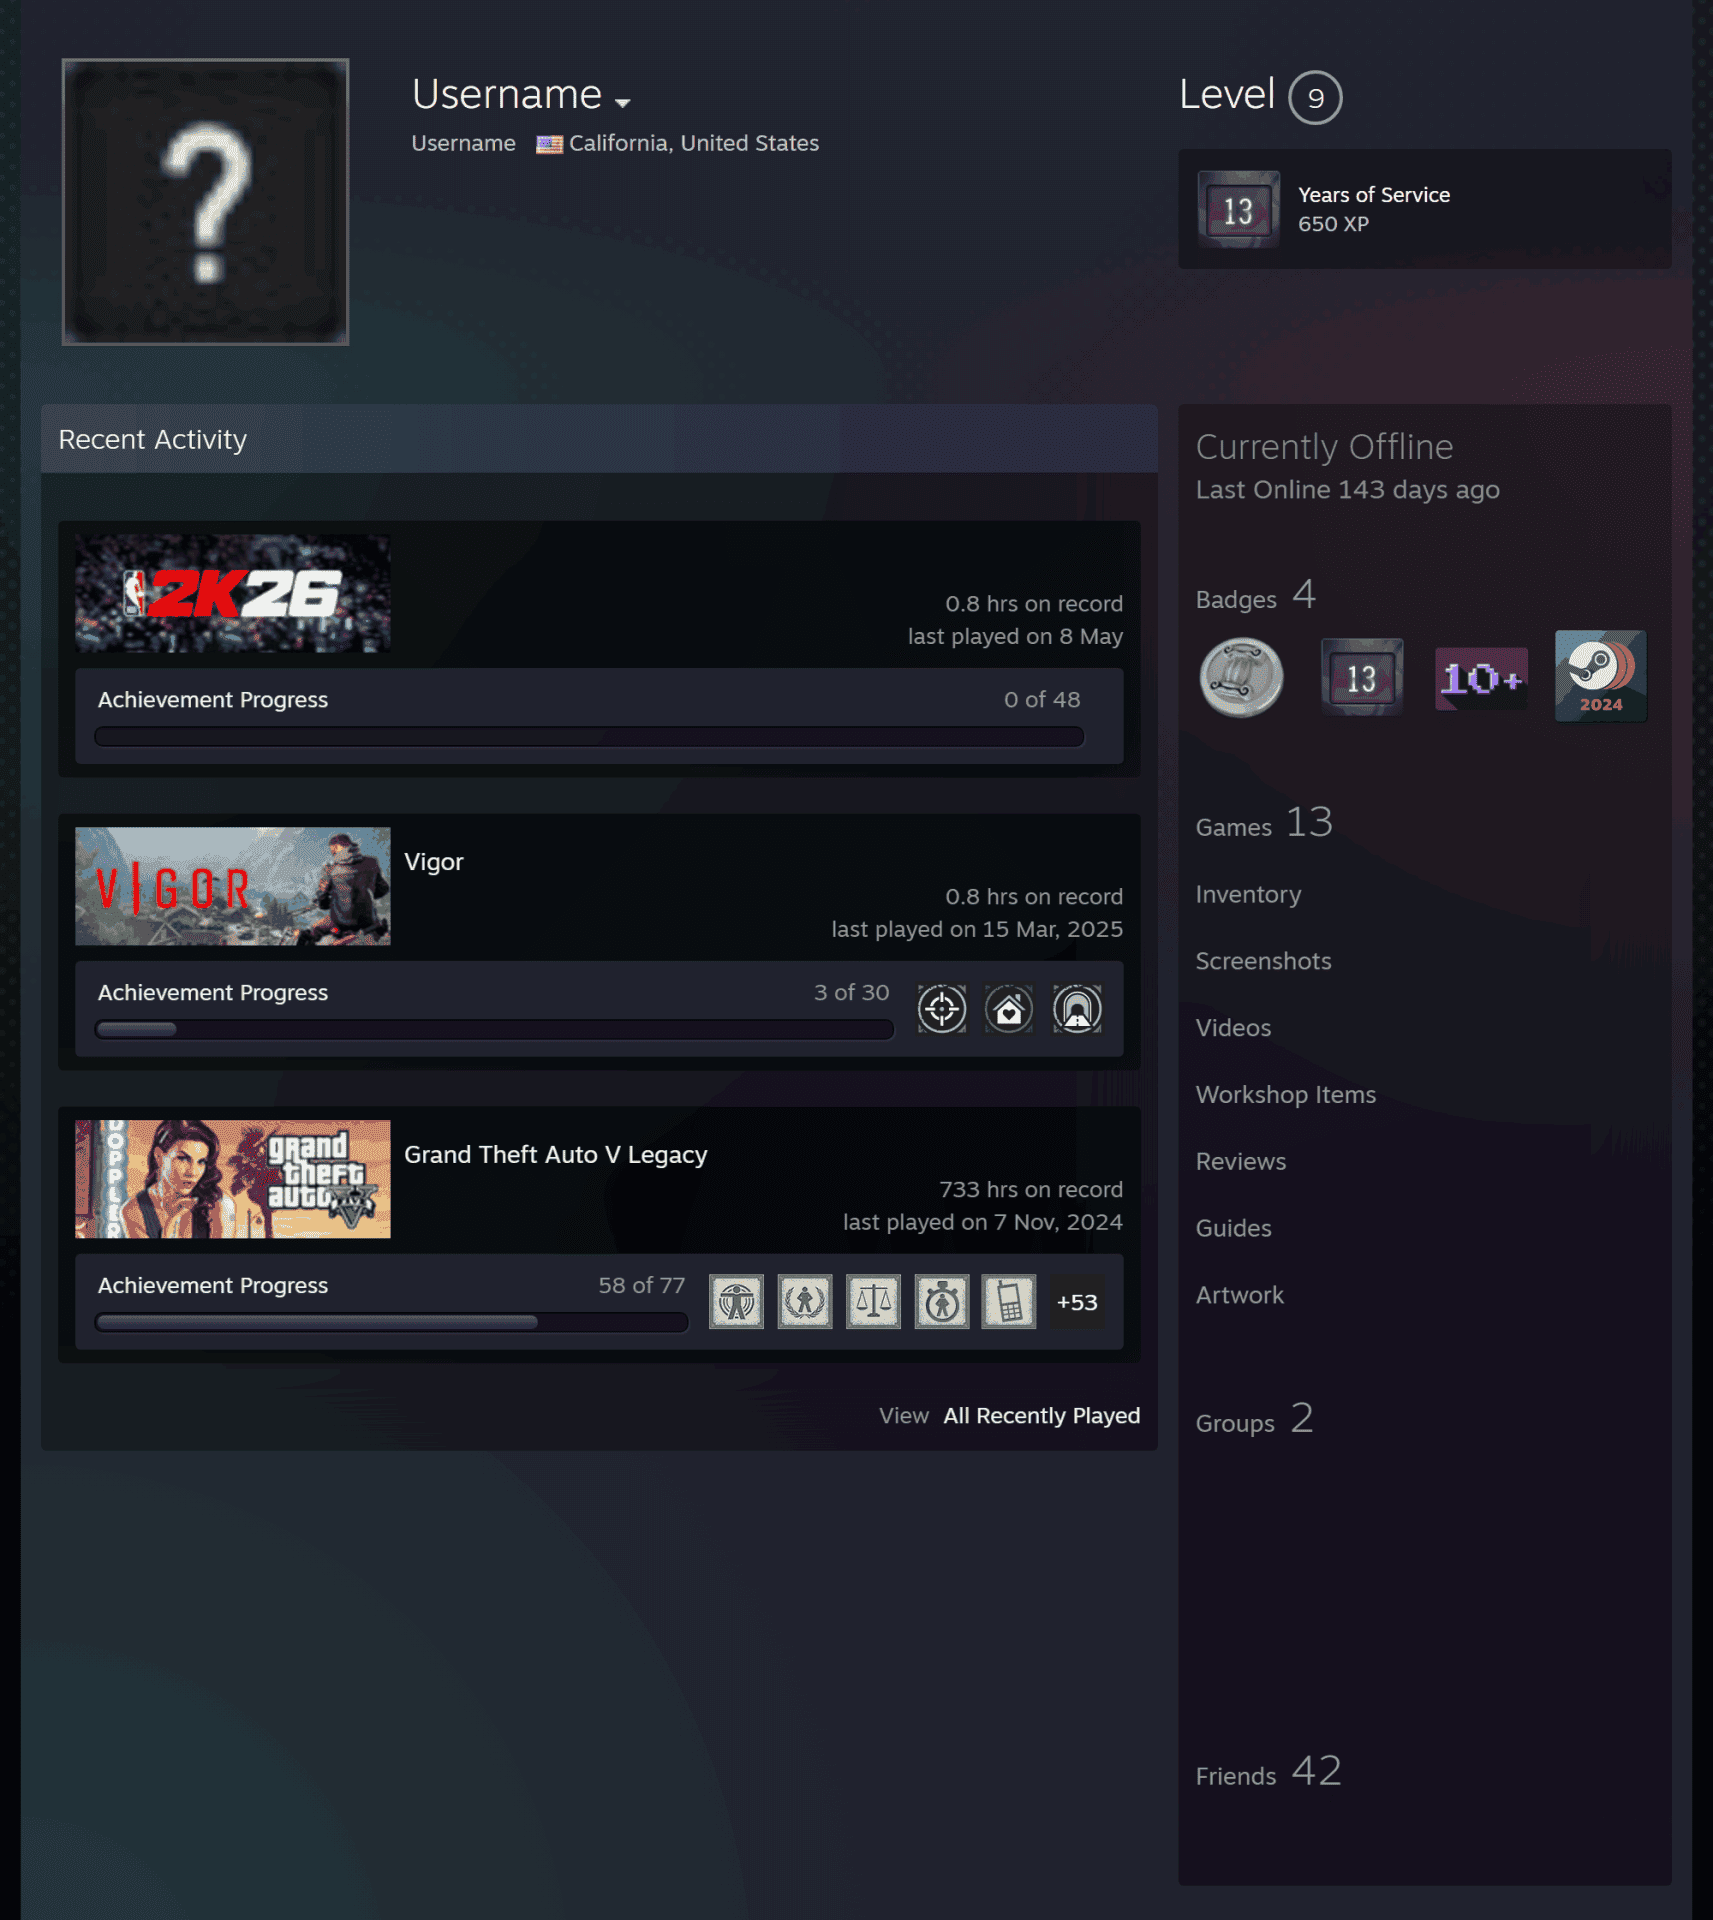Viewport: 1713px width, 1920px height.
Task: Click 'last played on 8 May' text
Action: point(1014,637)
